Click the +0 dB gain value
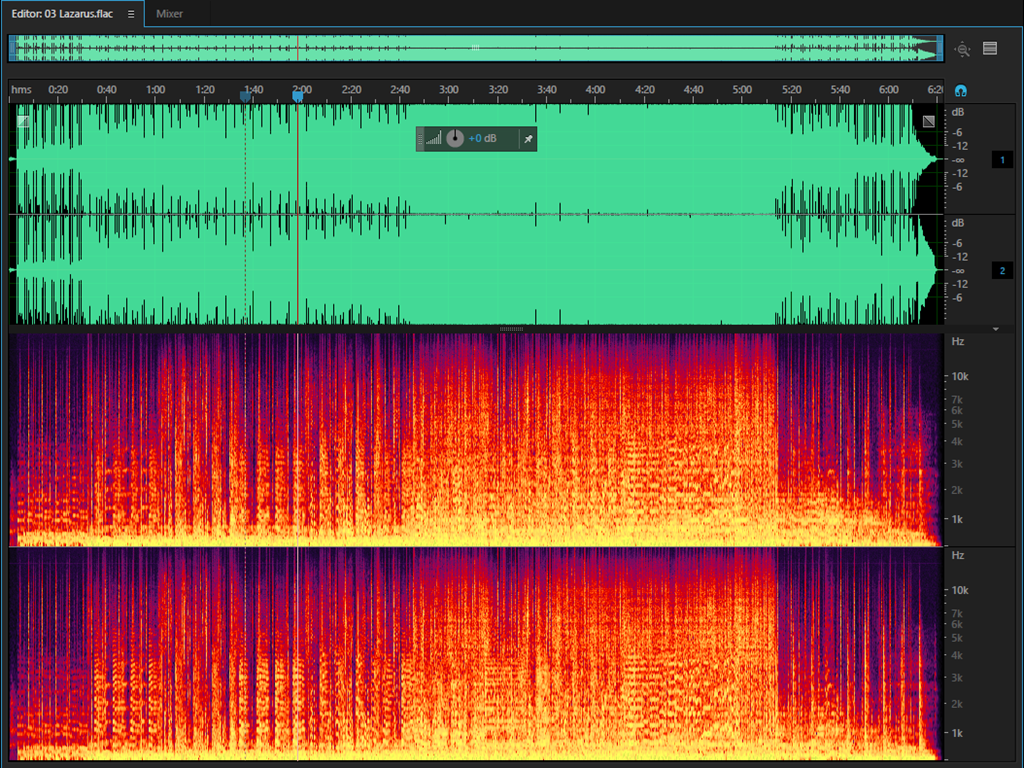This screenshot has height=768, width=1024. [x=483, y=139]
